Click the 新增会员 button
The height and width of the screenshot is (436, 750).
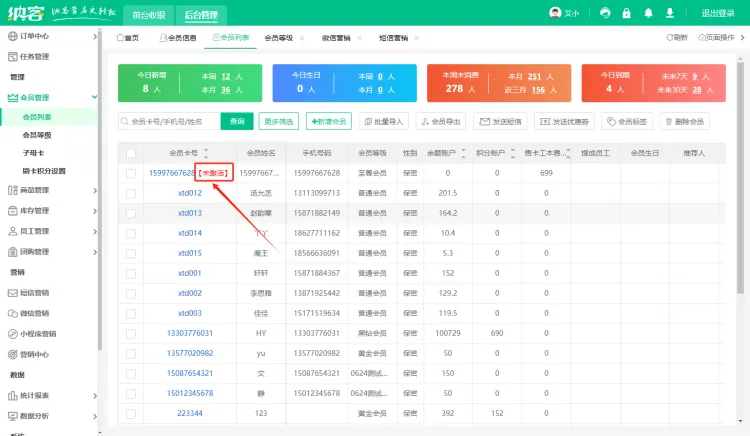[329, 121]
